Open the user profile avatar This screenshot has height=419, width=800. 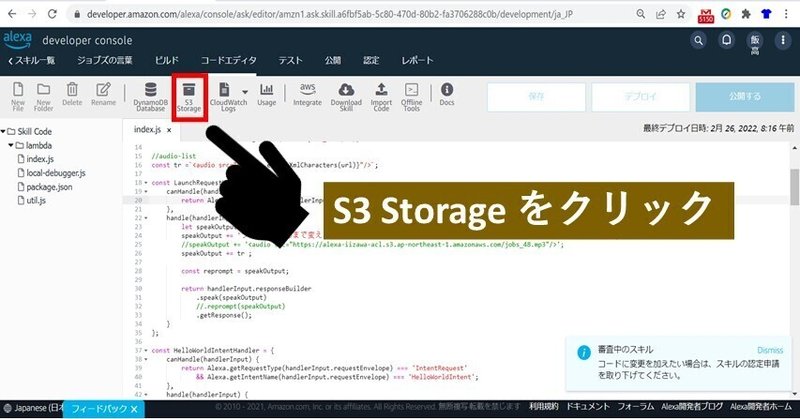click(x=755, y=43)
